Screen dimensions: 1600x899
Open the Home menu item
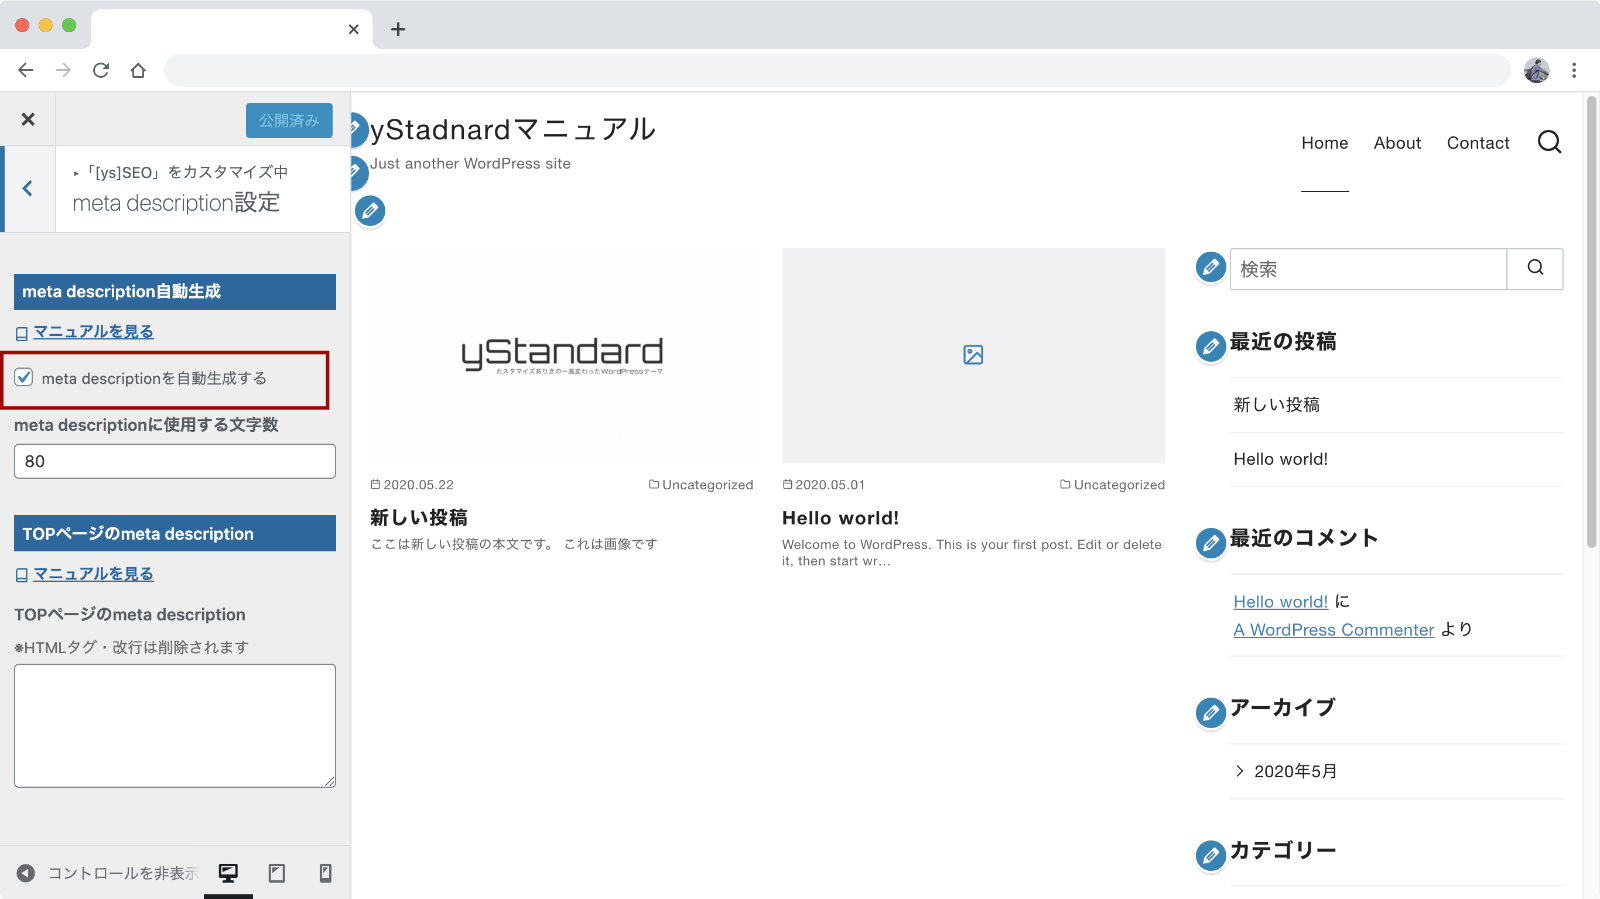coord(1325,143)
